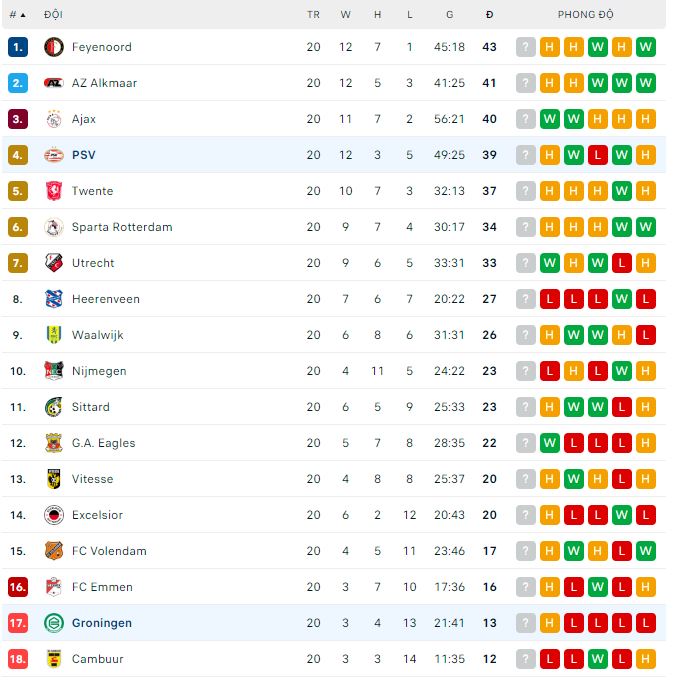This screenshot has height=682, width=678.
Task: Click the Groningen club logo
Action: coord(54,623)
